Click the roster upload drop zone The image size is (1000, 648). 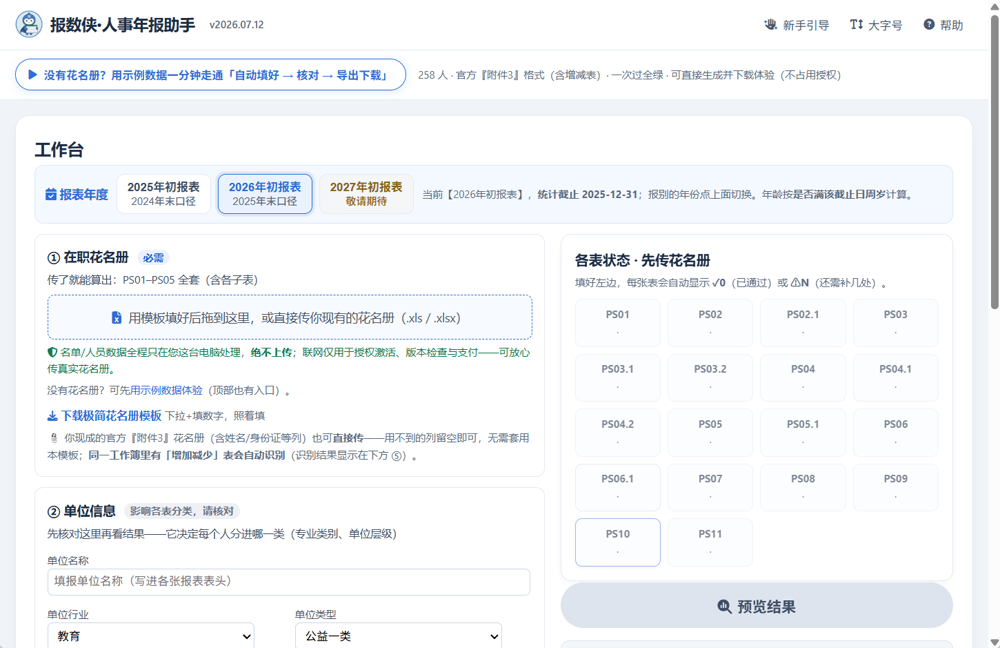click(x=290, y=317)
